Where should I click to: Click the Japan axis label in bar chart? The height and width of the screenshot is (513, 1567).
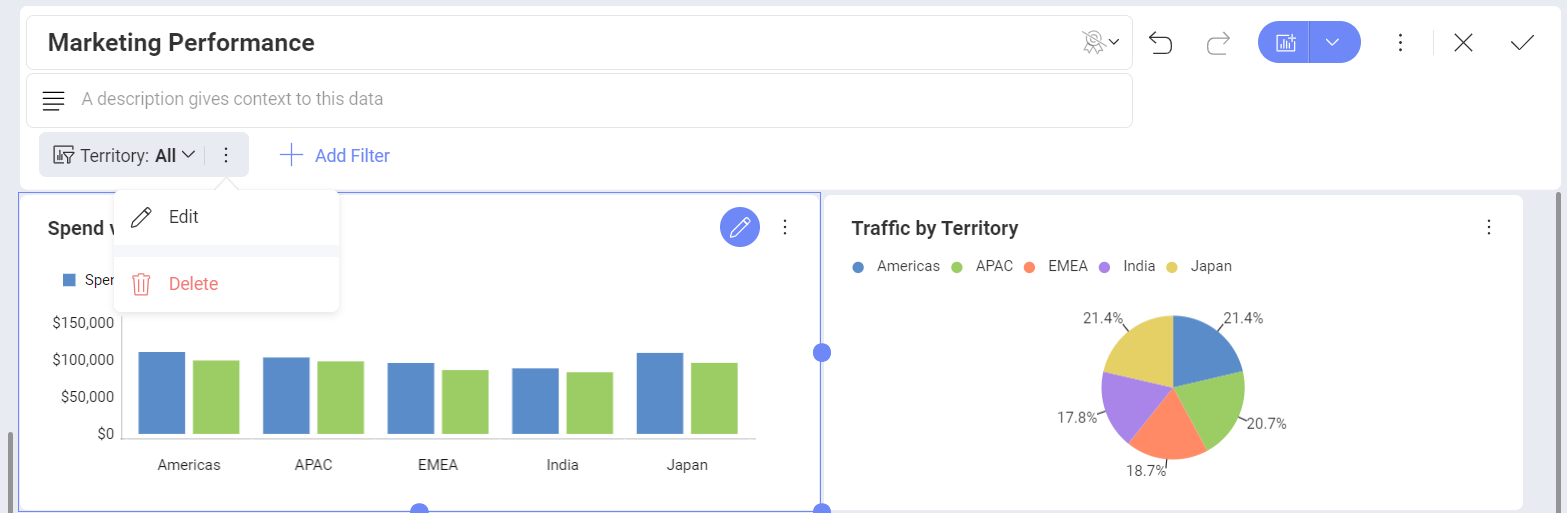(687, 465)
